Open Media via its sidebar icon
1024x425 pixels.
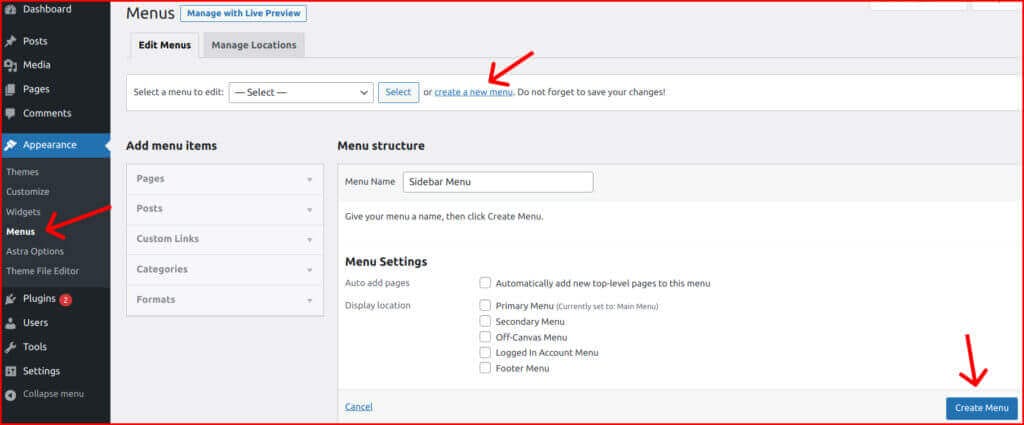[10, 65]
